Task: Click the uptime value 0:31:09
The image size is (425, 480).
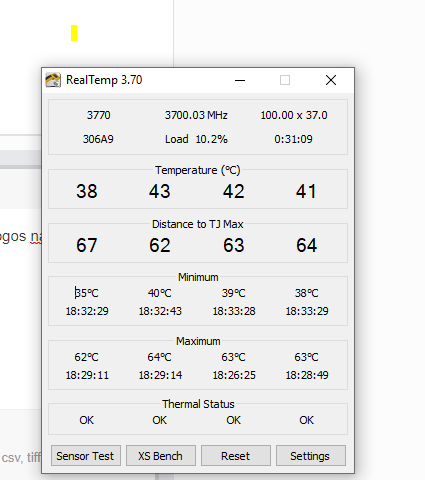Action: click(x=293, y=139)
